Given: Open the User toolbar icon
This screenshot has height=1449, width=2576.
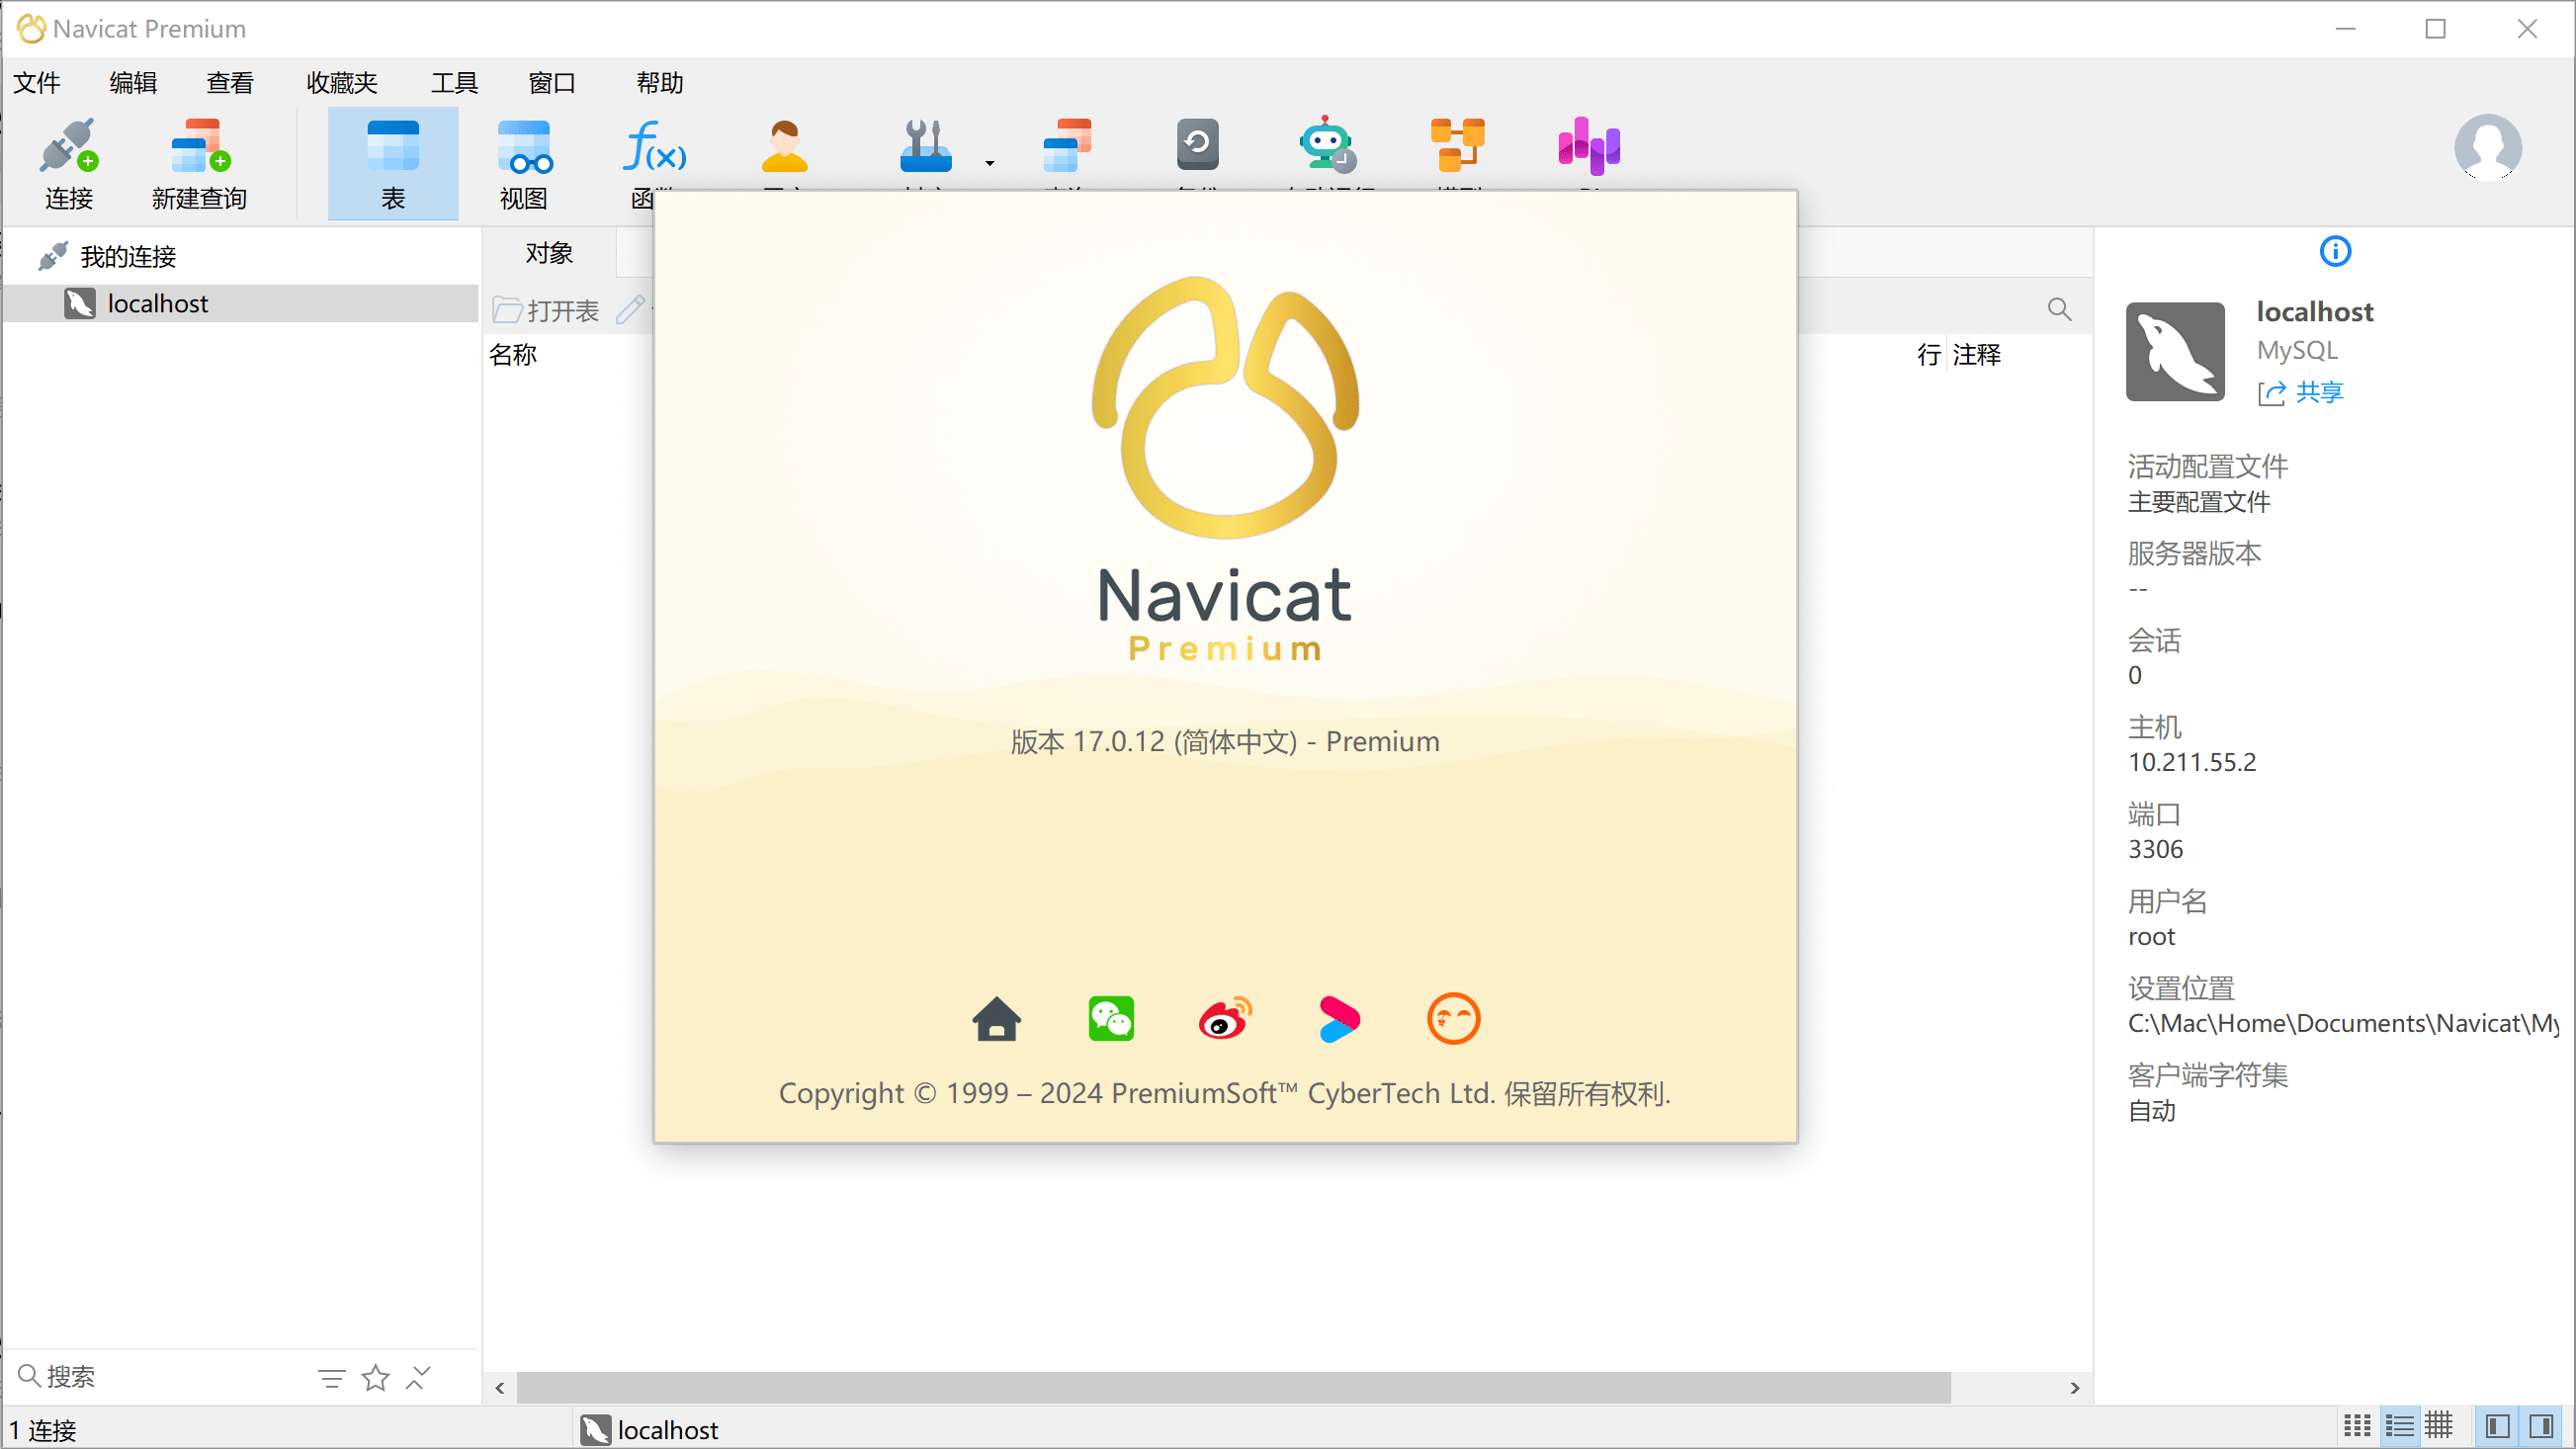Looking at the screenshot, I should pyautogui.click(x=785, y=148).
